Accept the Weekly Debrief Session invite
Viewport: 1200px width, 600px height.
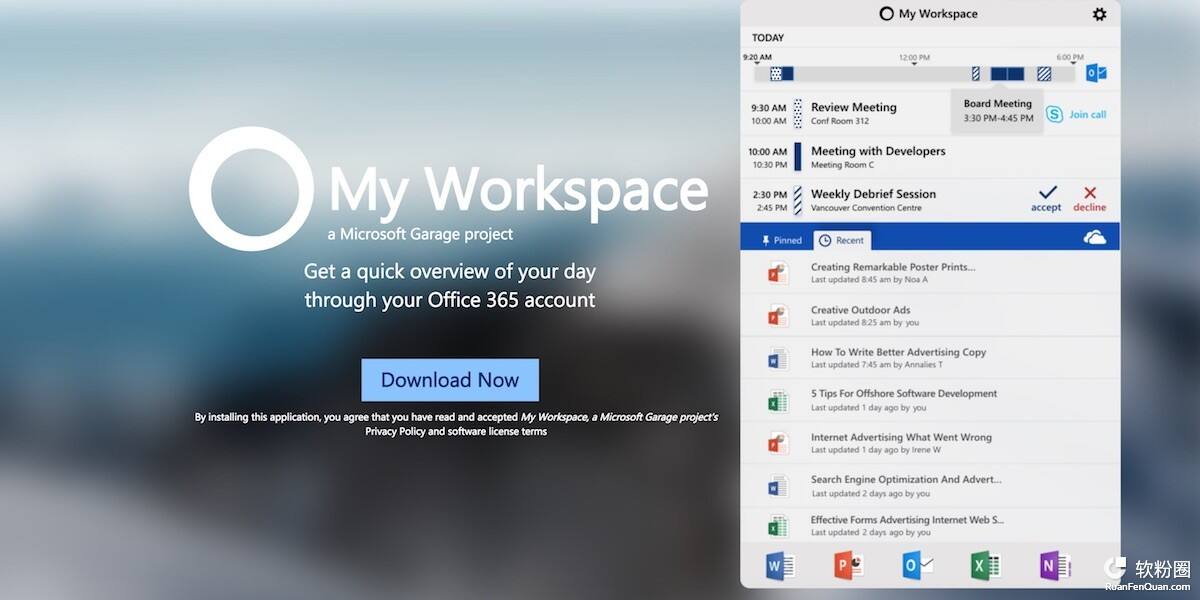1047,198
